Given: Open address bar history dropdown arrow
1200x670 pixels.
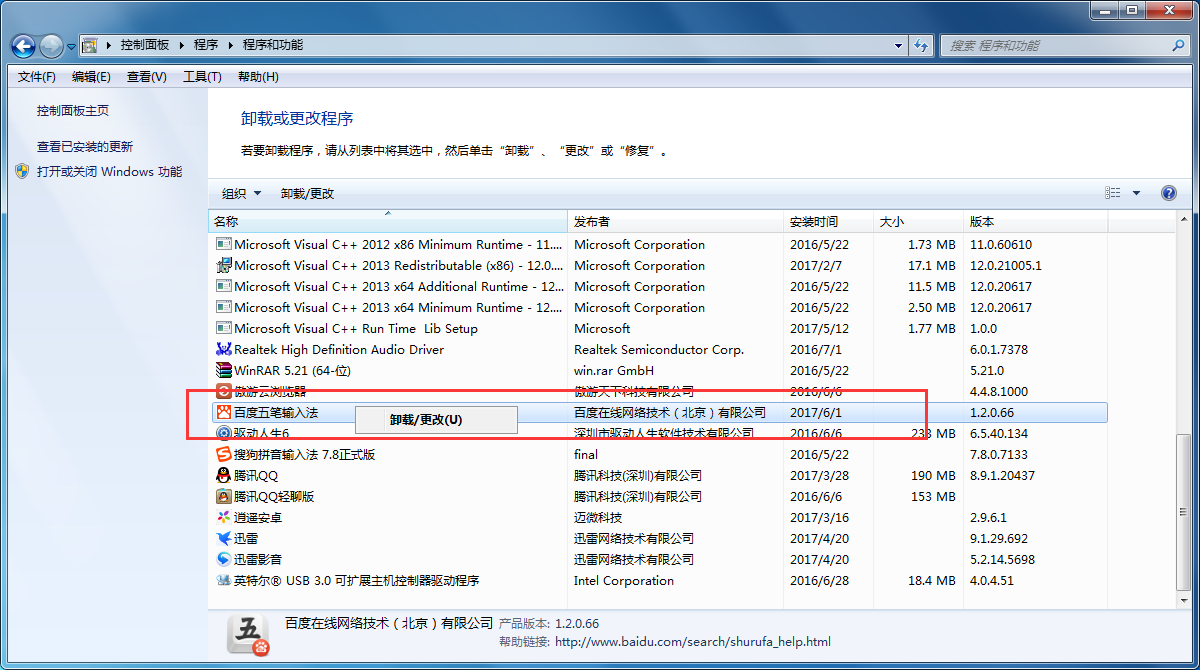Looking at the screenshot, I should [897, 46].
